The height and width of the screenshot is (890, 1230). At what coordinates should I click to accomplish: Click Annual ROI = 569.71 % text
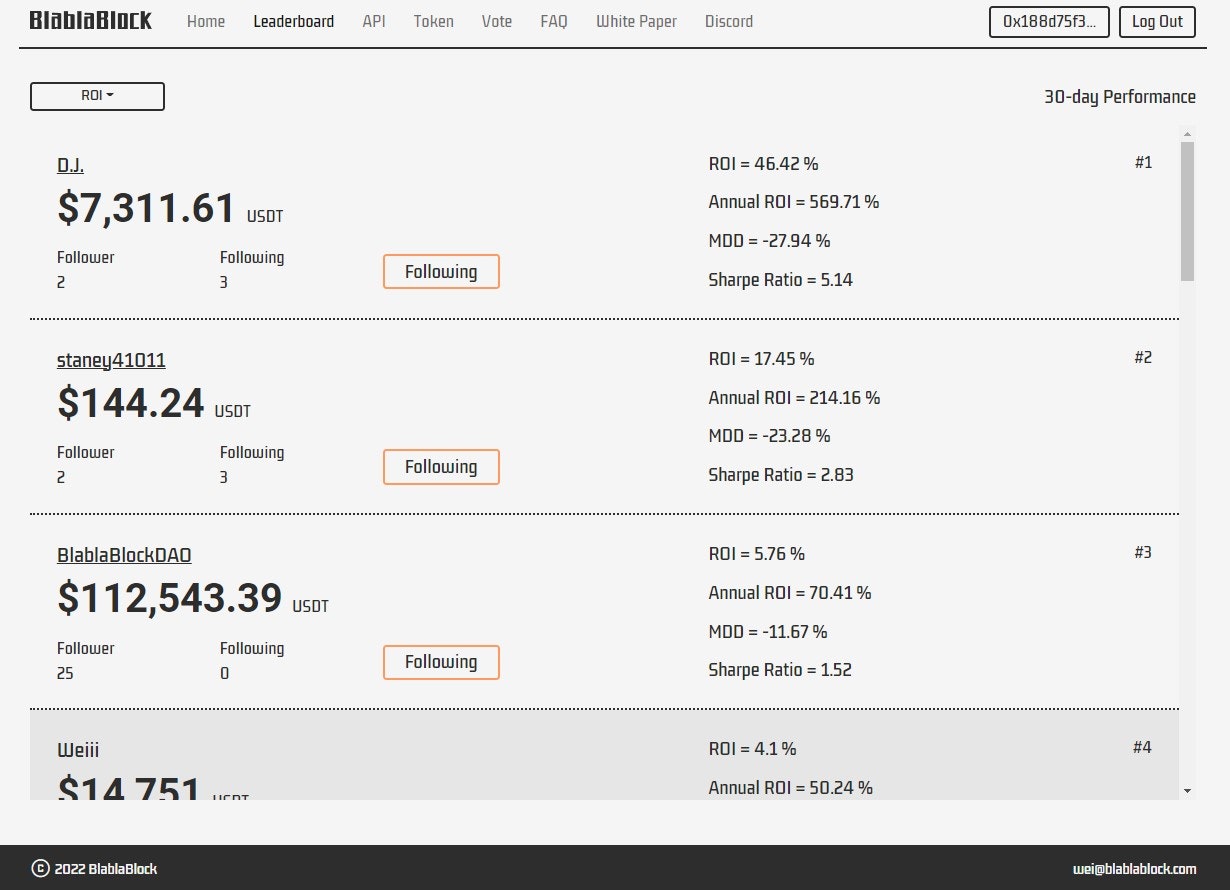(794, 202)
